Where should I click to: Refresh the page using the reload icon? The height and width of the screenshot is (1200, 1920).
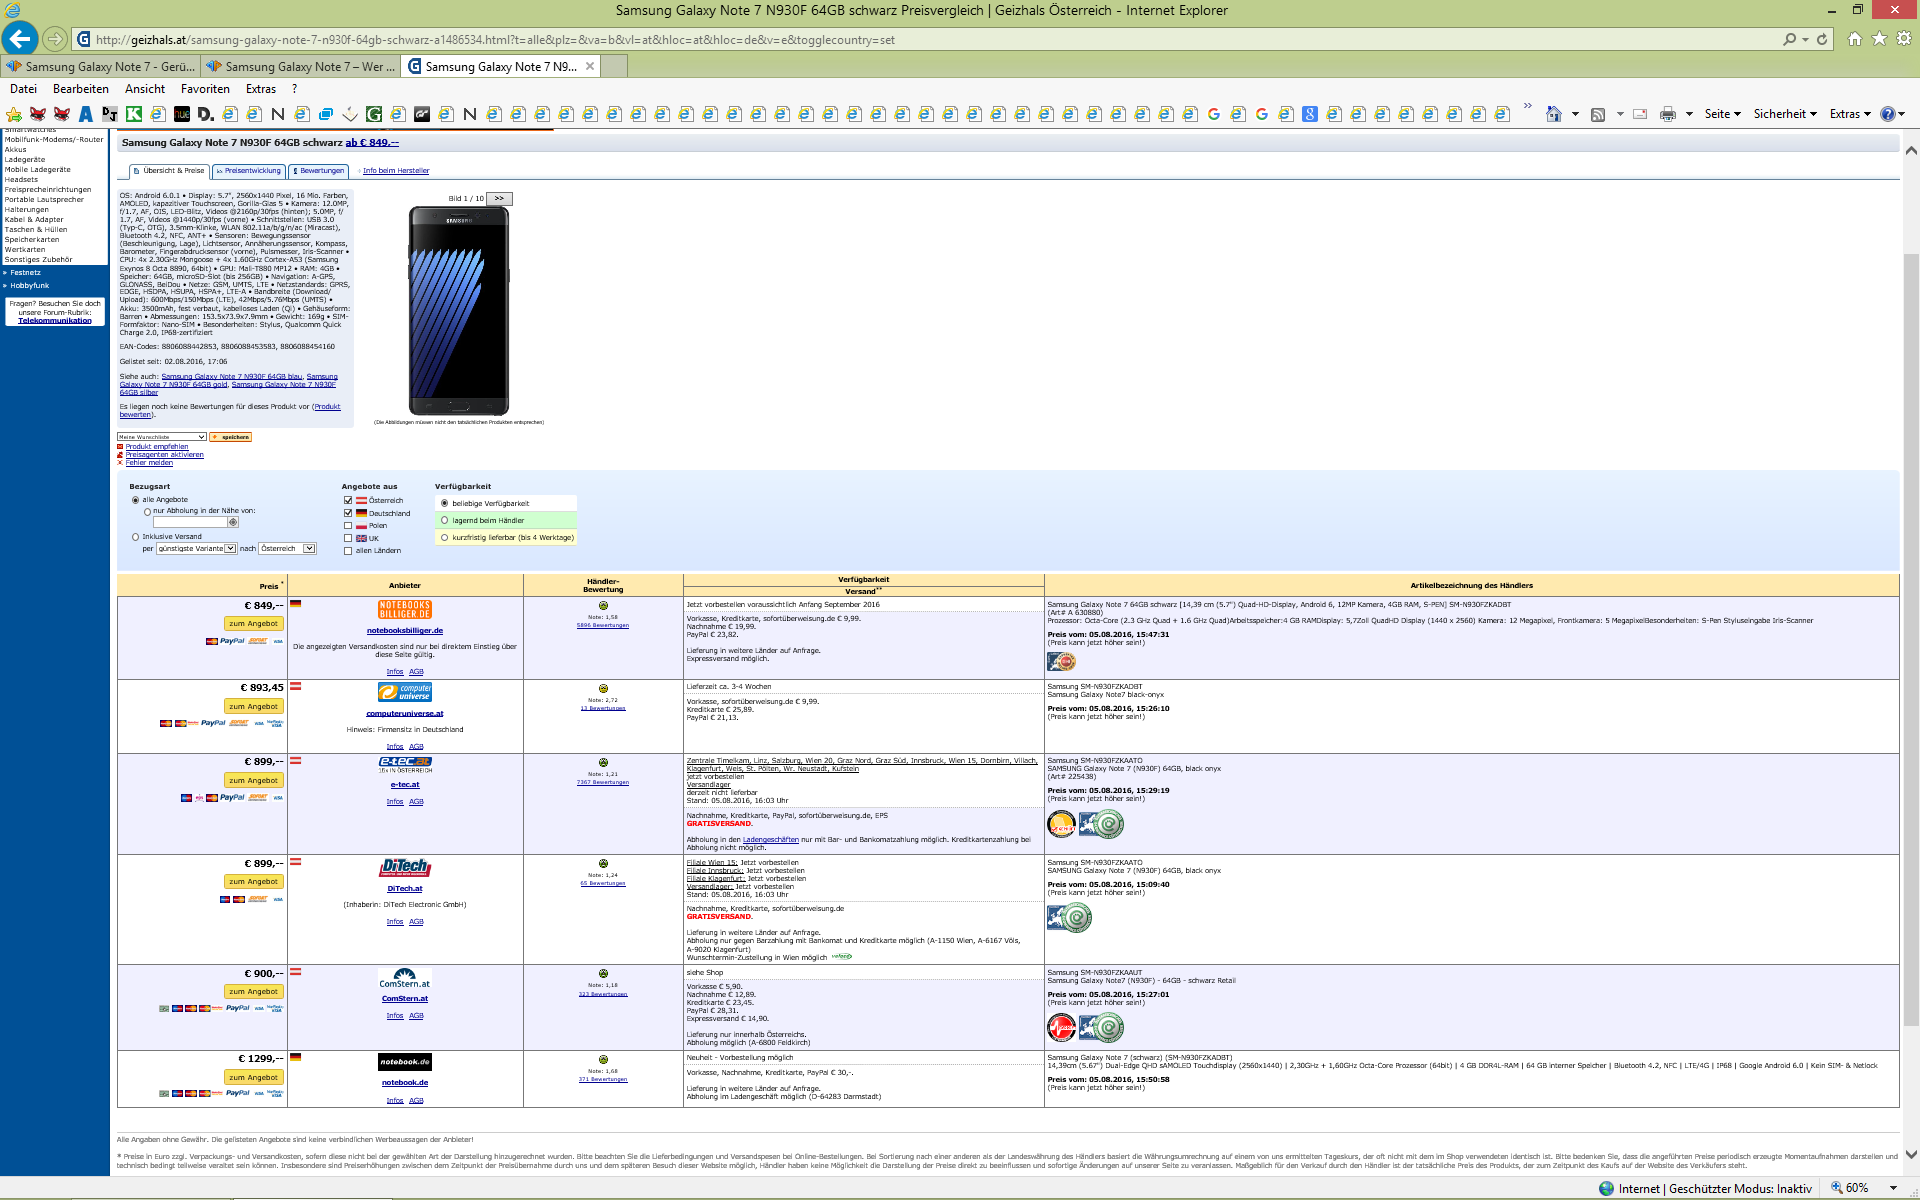click(x=1822, y=39)
